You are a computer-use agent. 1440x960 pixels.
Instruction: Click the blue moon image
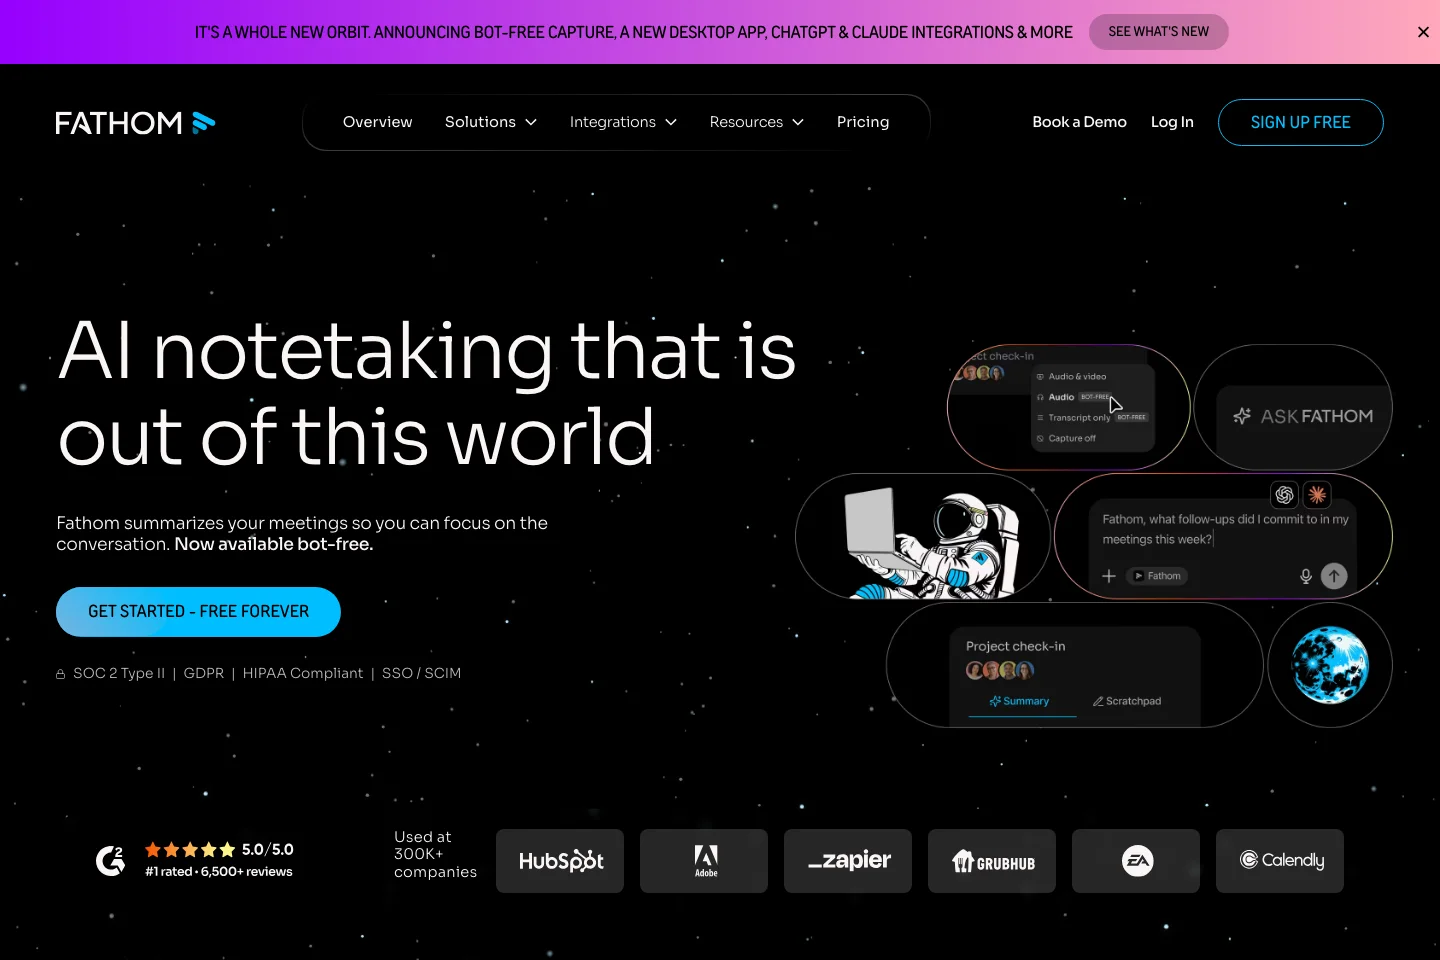coord(1330,665)
